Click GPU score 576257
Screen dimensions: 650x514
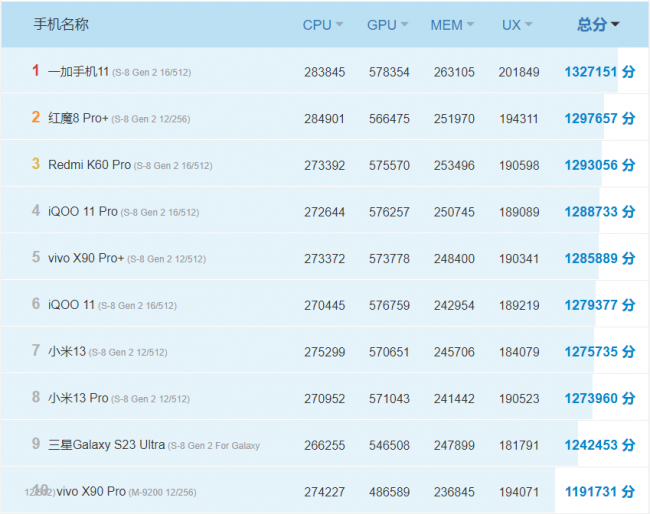coord(389,212)
